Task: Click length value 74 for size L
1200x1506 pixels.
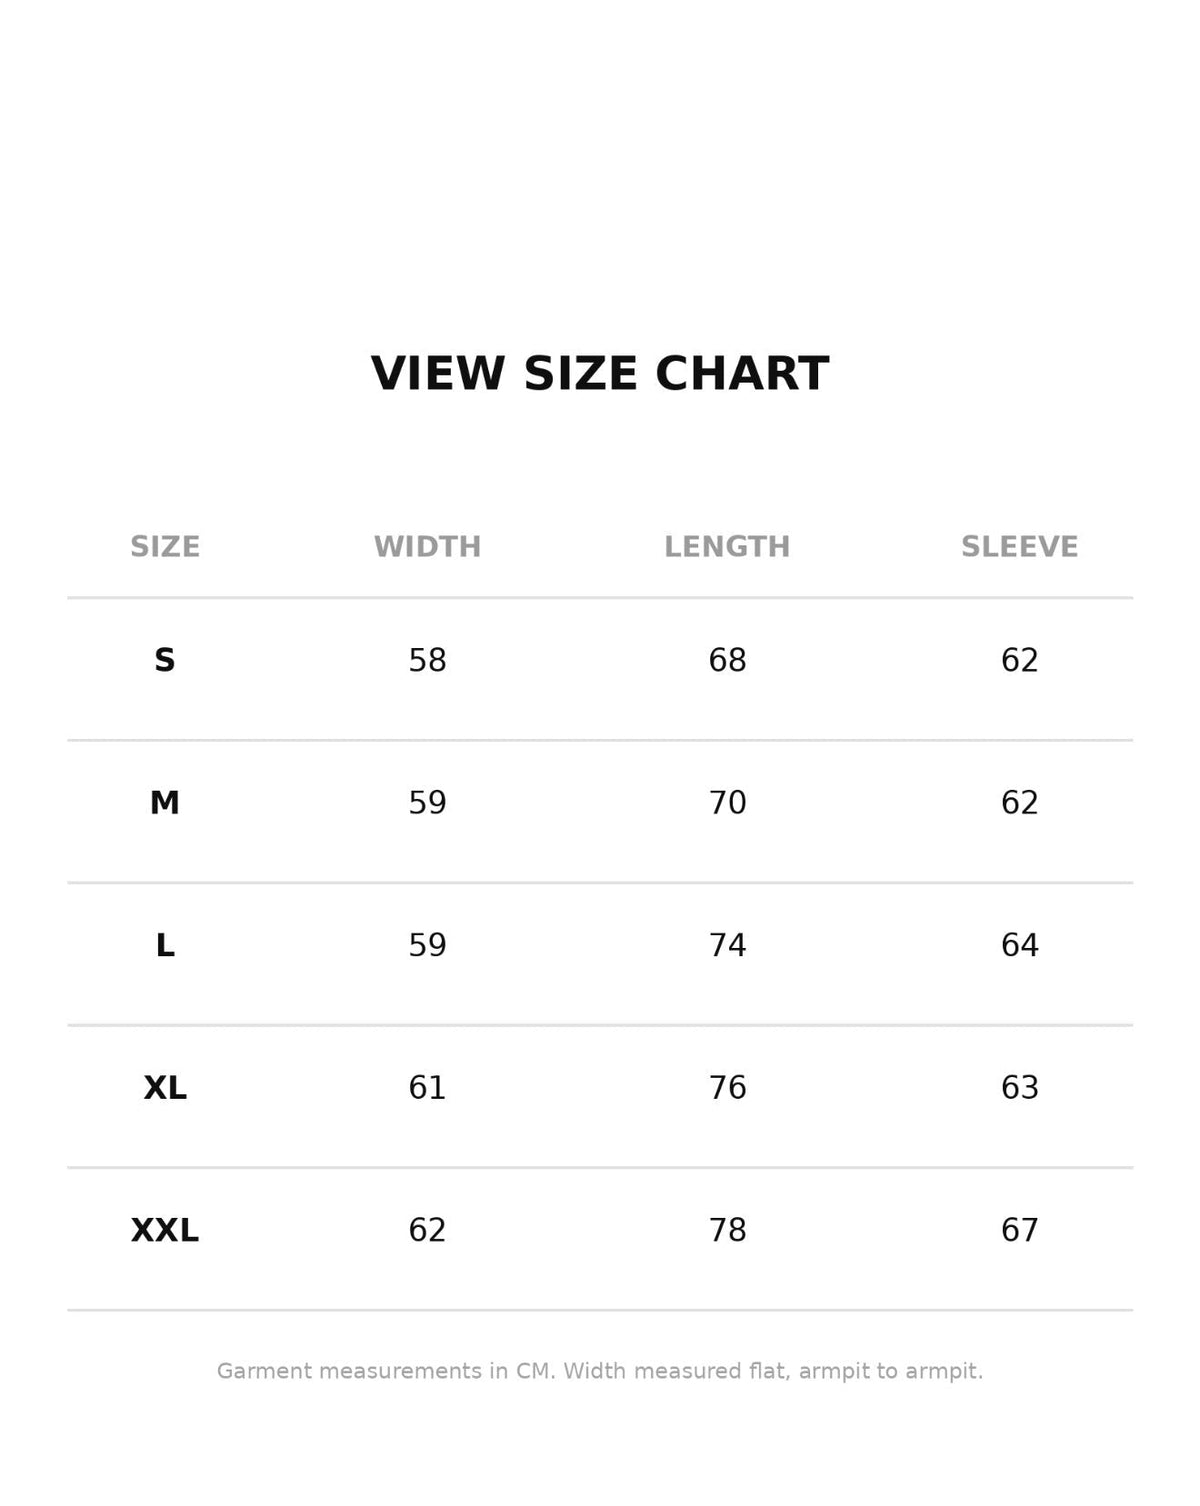Action: (727, 946)
